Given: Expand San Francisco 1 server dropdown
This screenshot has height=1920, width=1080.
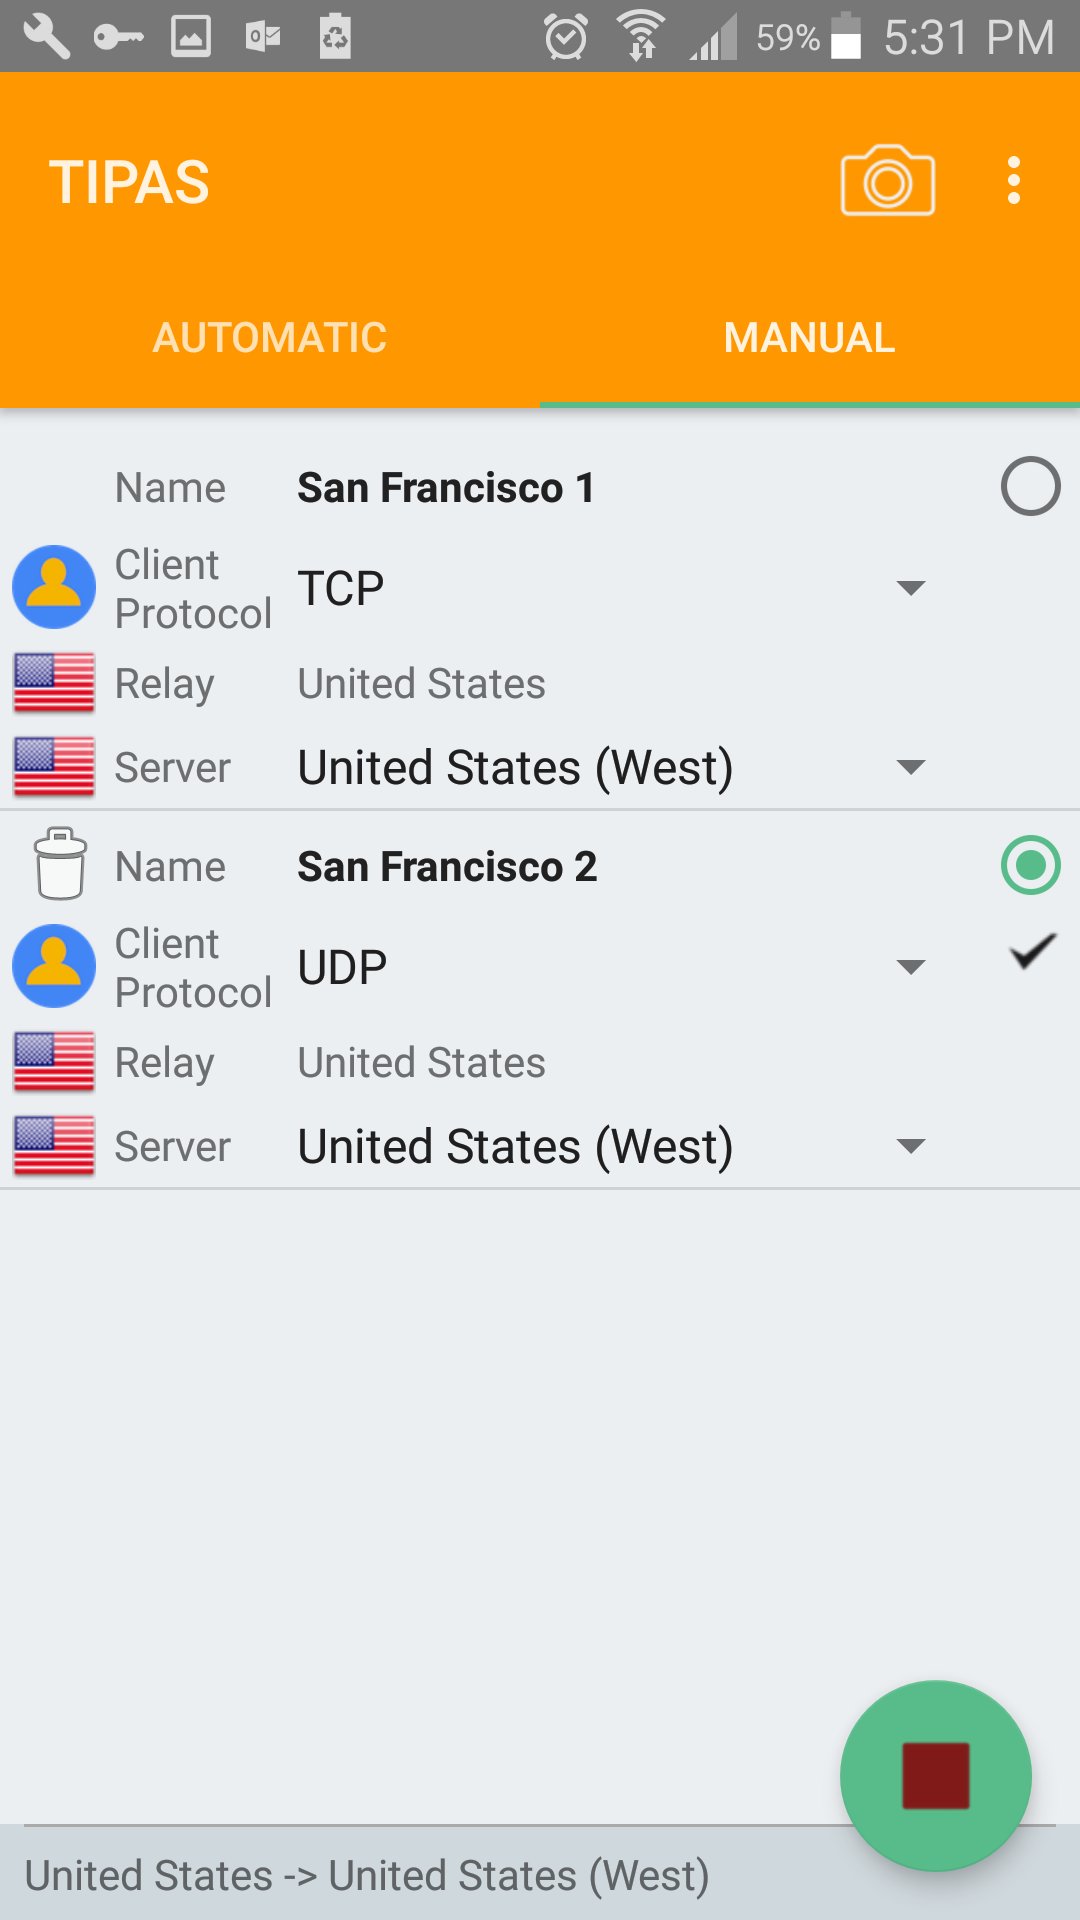Looking at the screenshot, I should [x=610, y=768].
